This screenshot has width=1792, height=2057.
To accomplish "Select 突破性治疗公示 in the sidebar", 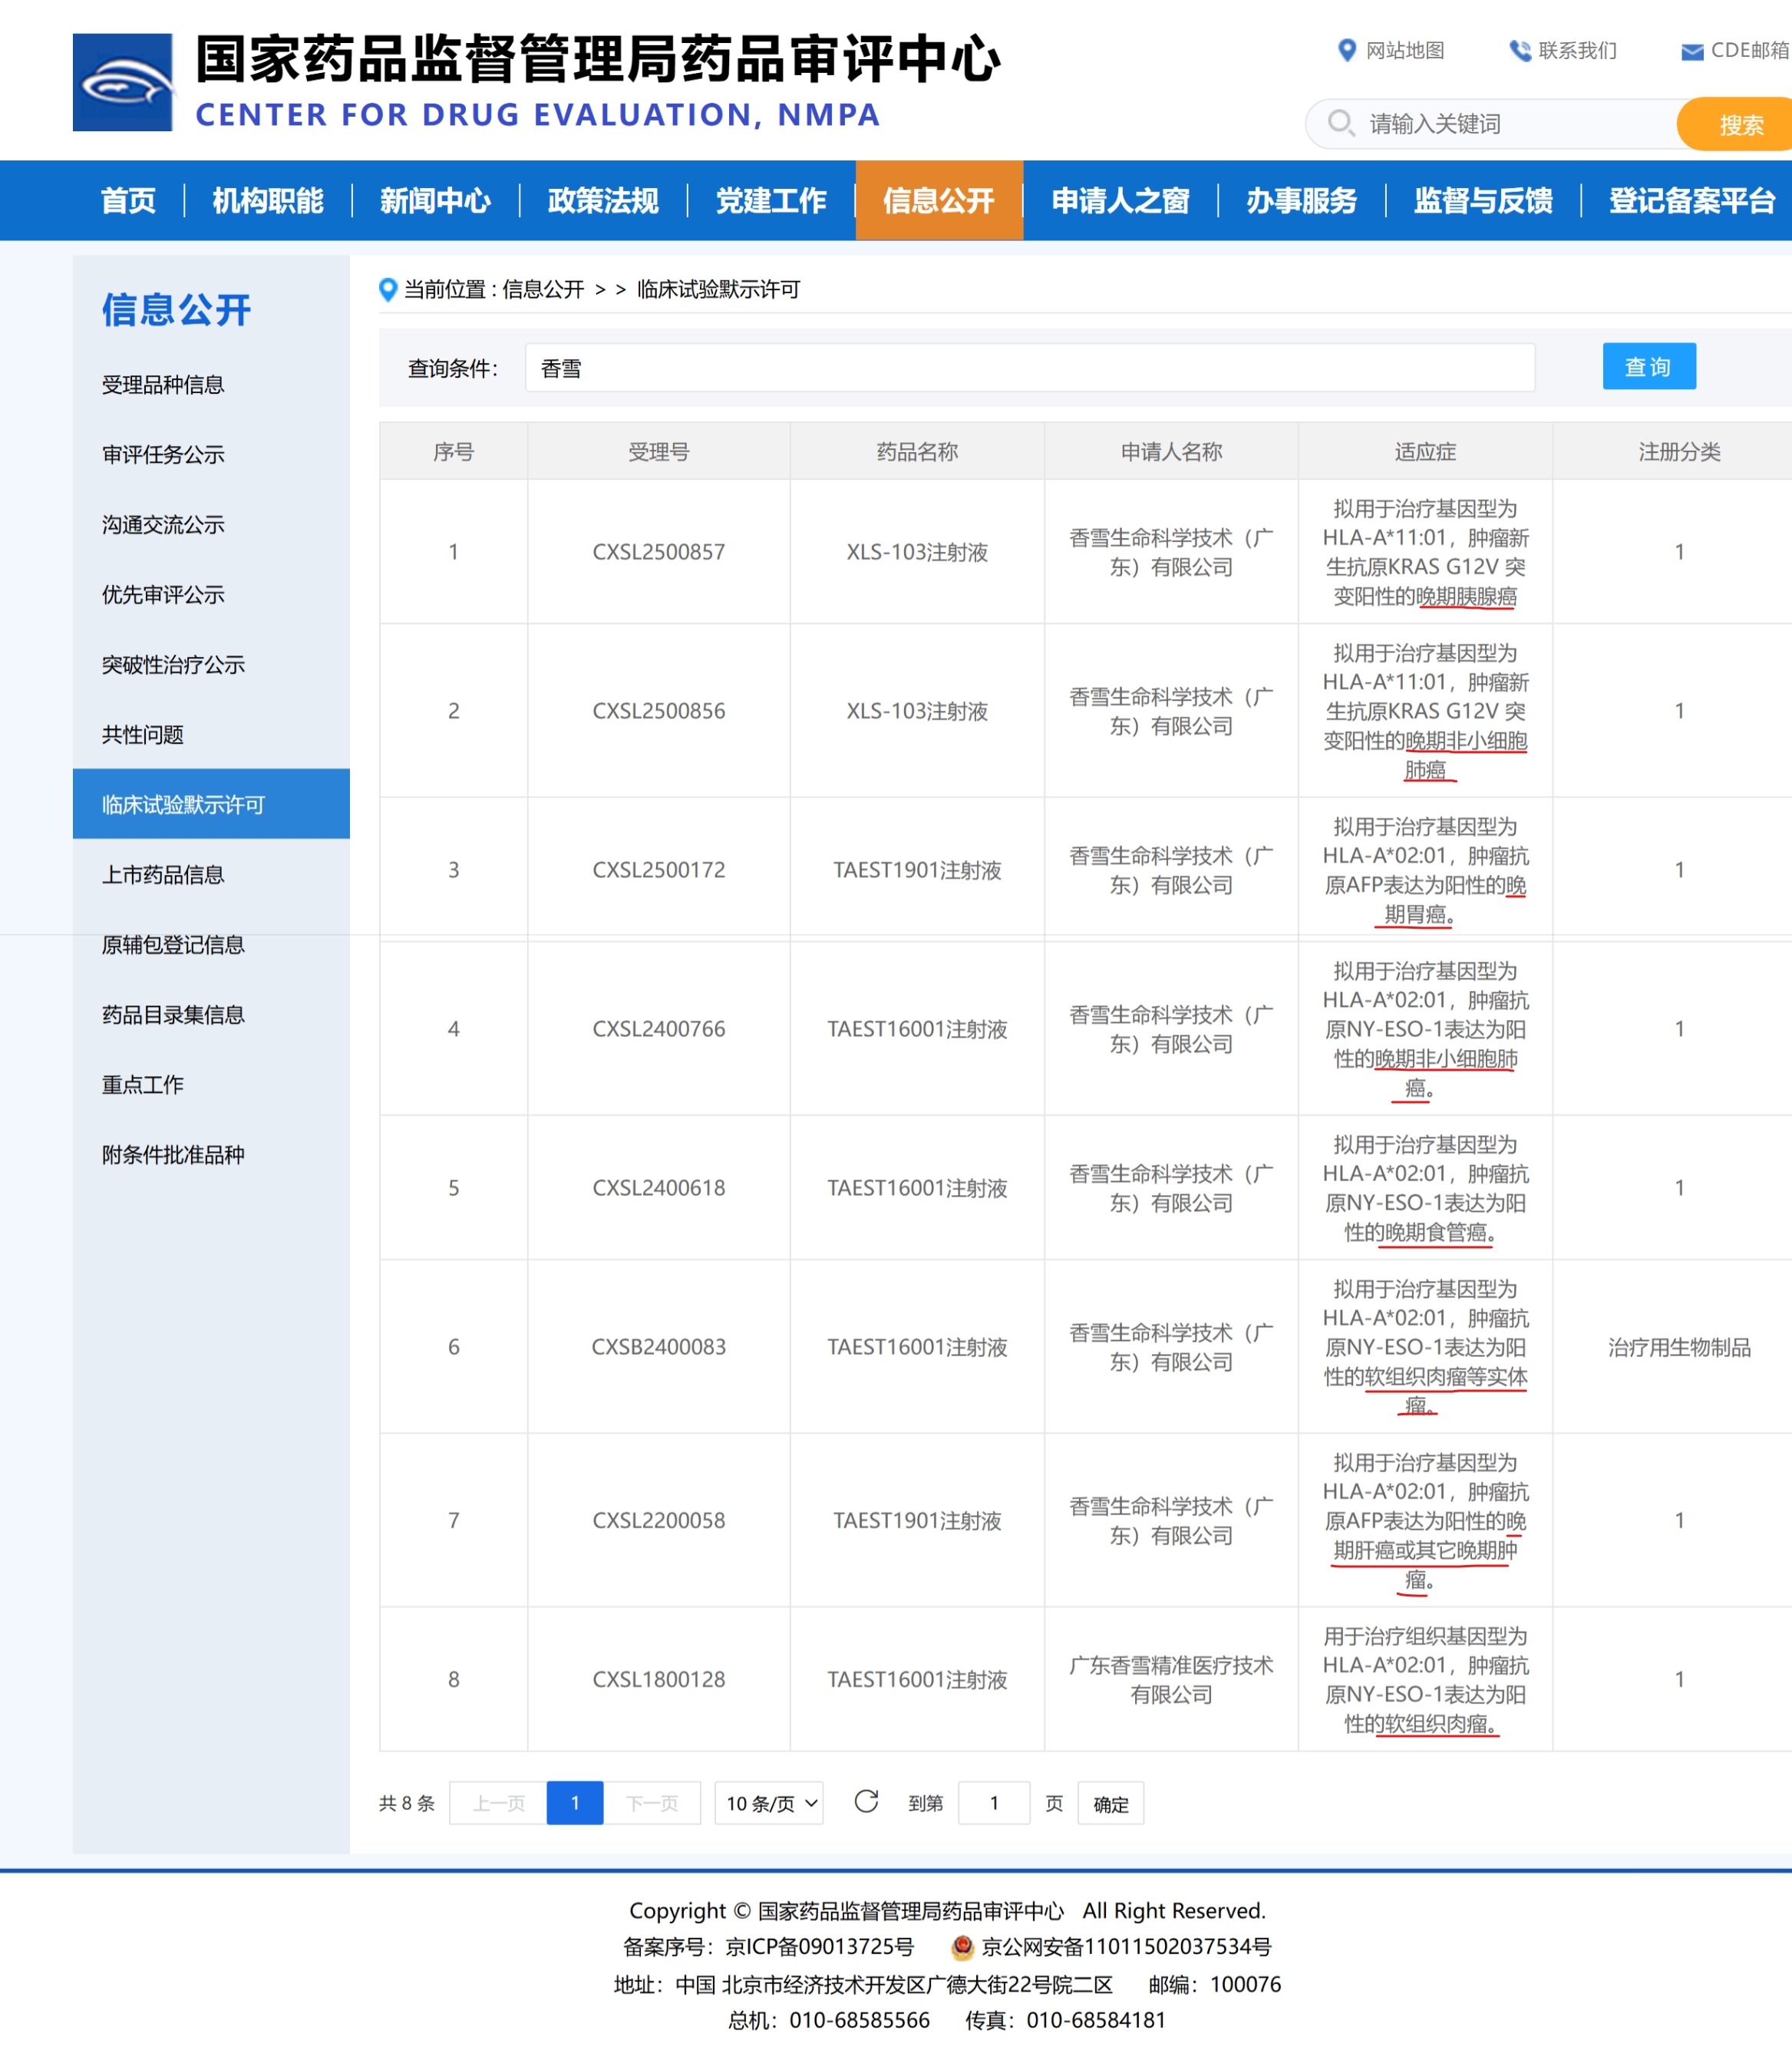I will click(x=173, y=665).
